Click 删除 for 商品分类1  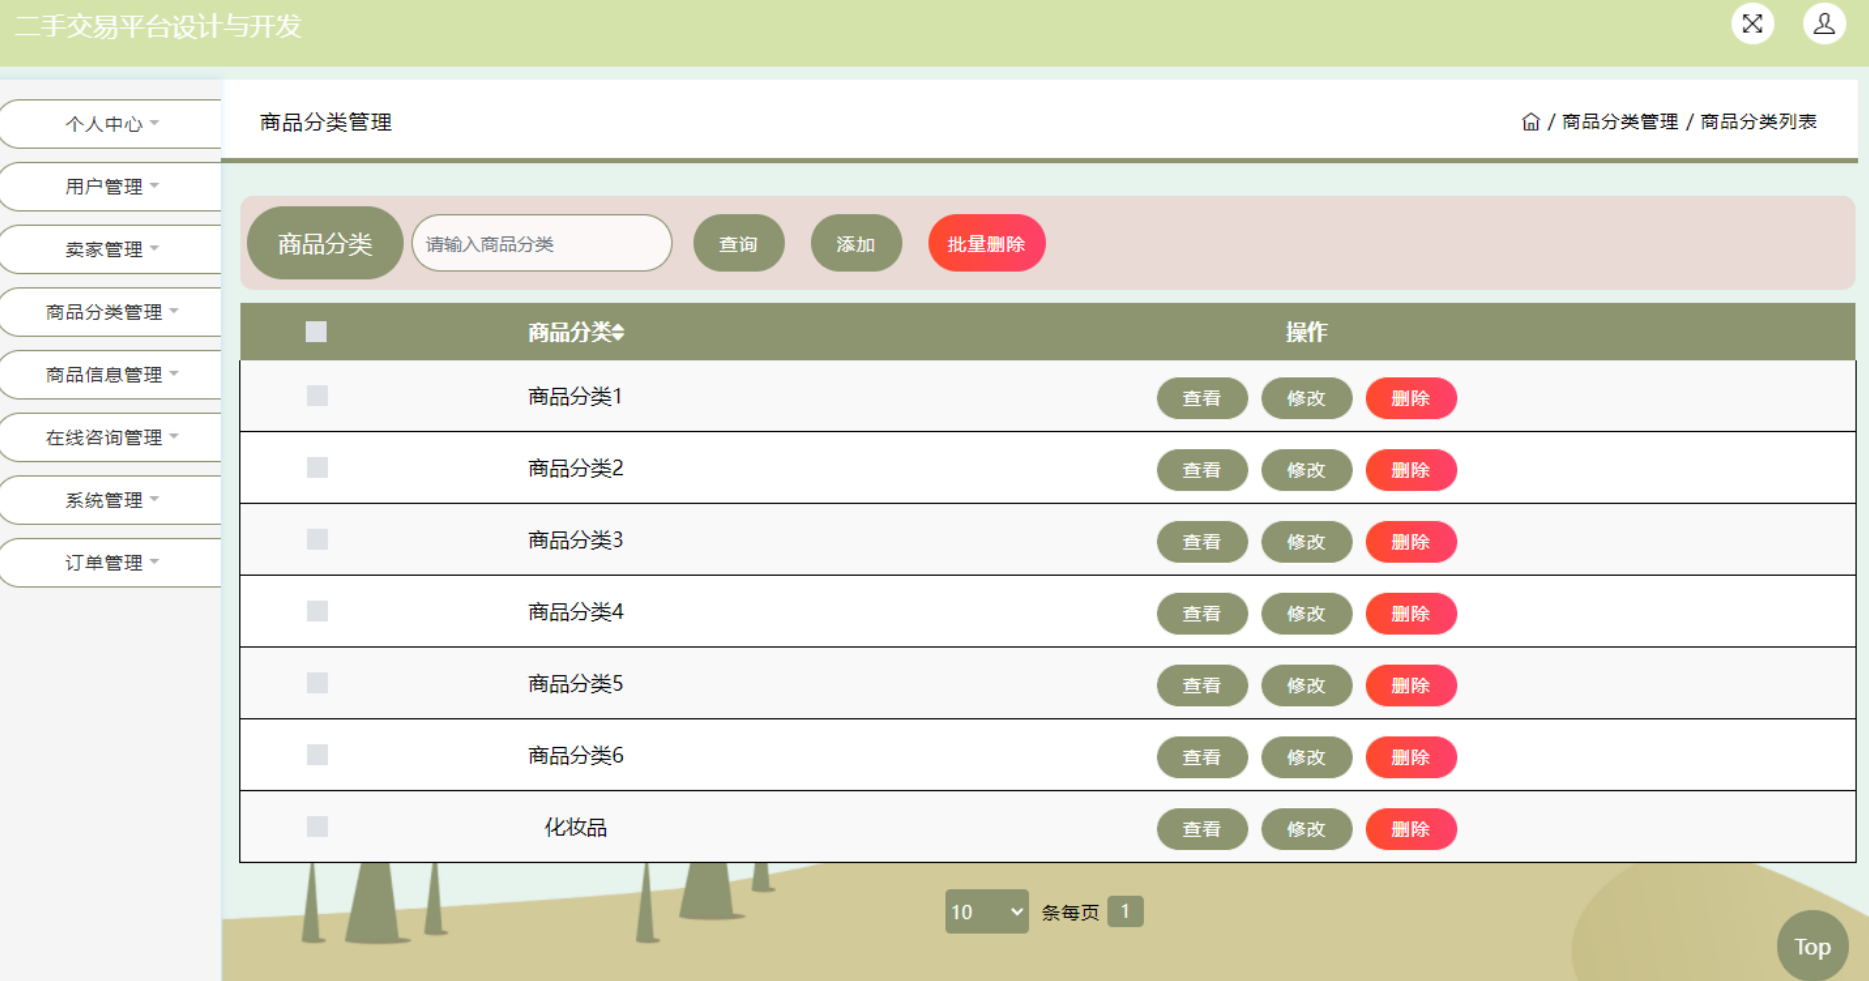pos(1411,398)
